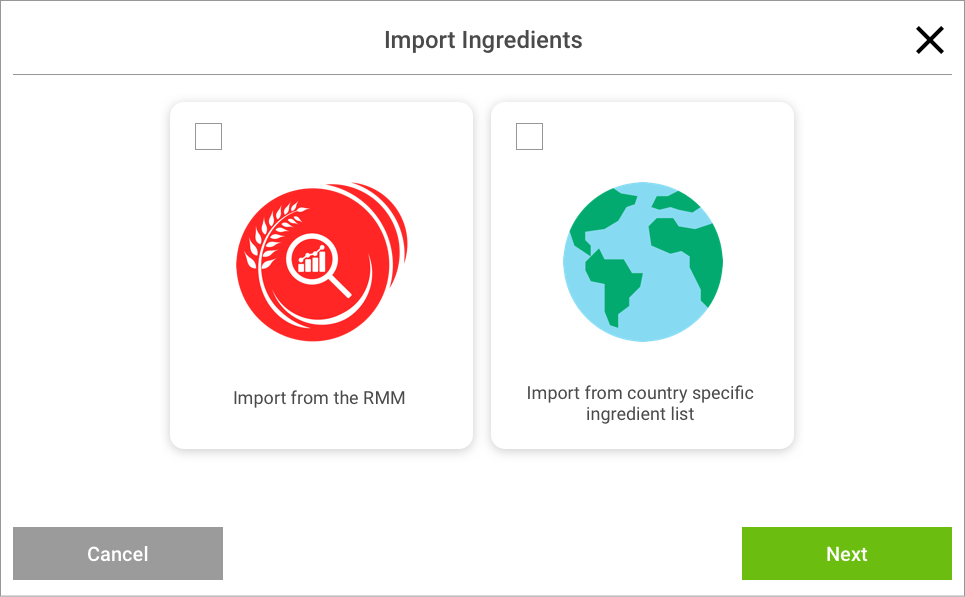Choose the RMM import card

coord(321,275)
